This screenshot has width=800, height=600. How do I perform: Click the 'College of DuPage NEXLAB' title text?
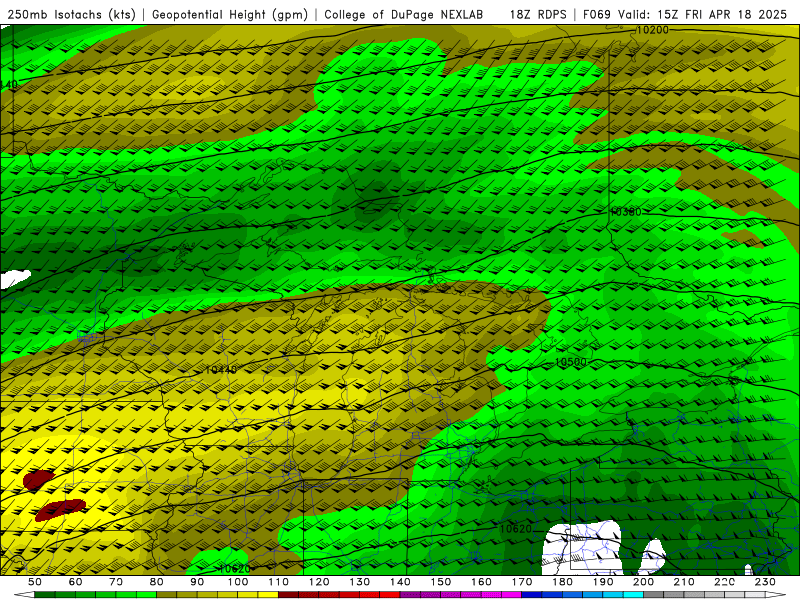point(404,14)
